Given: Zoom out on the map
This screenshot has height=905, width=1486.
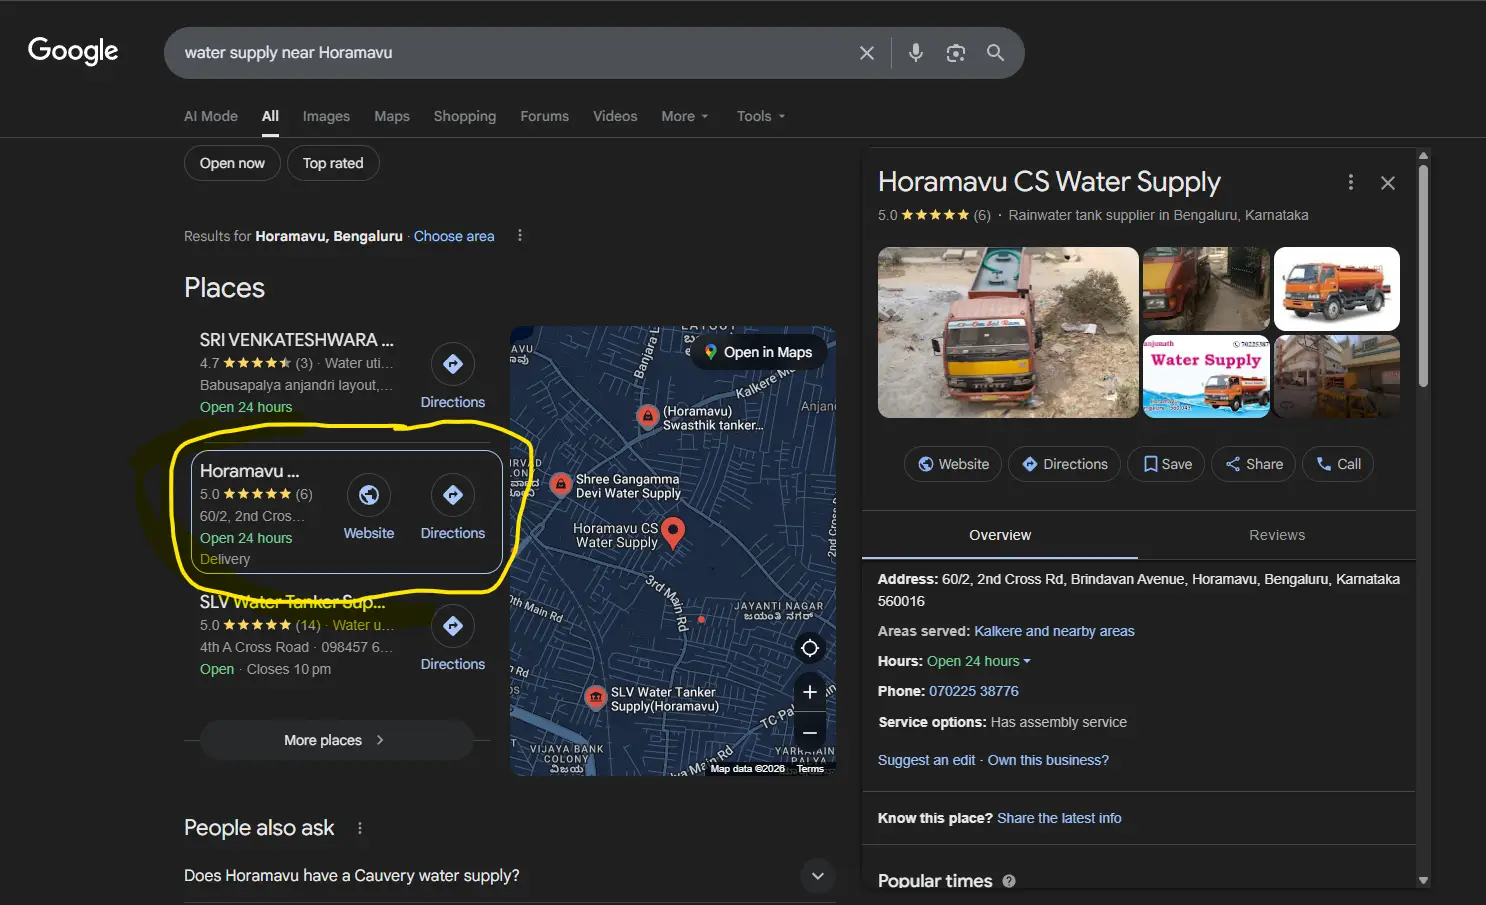Looking at the screenshot, I should [810, 732].
